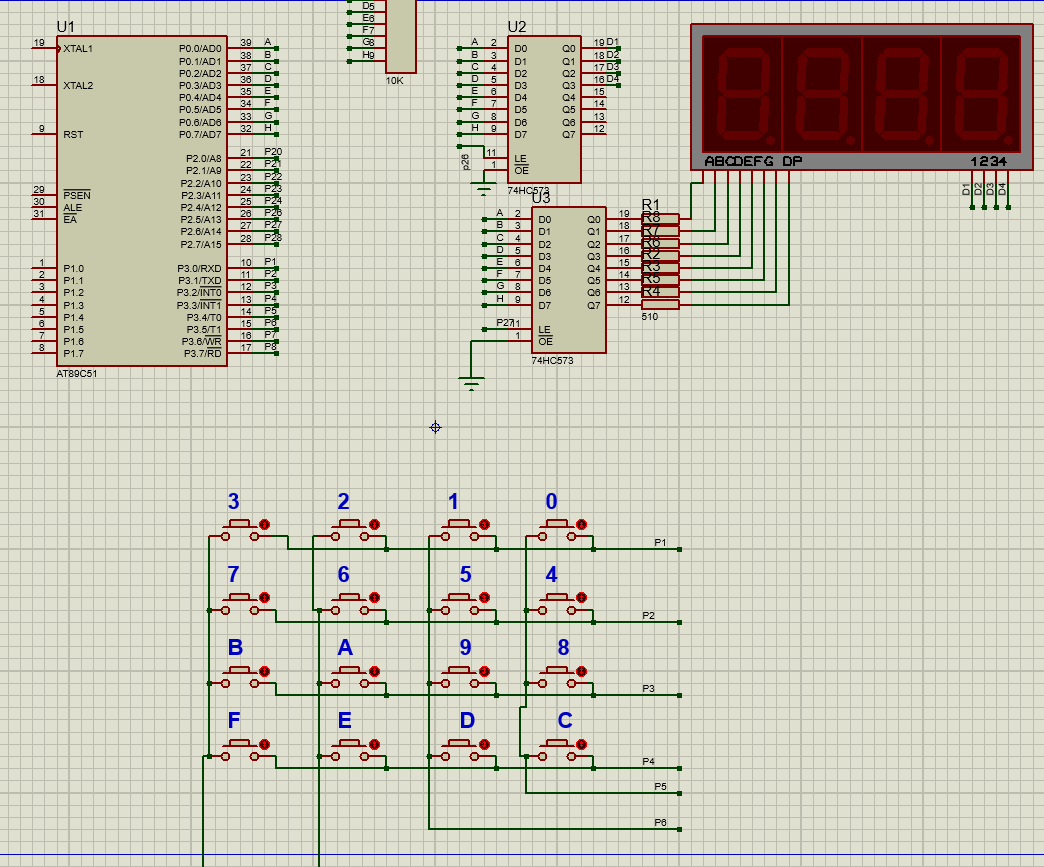
Task: Click the XTAL1 pin name on U1
Action: pyautogui.click(x=78, y=49)
